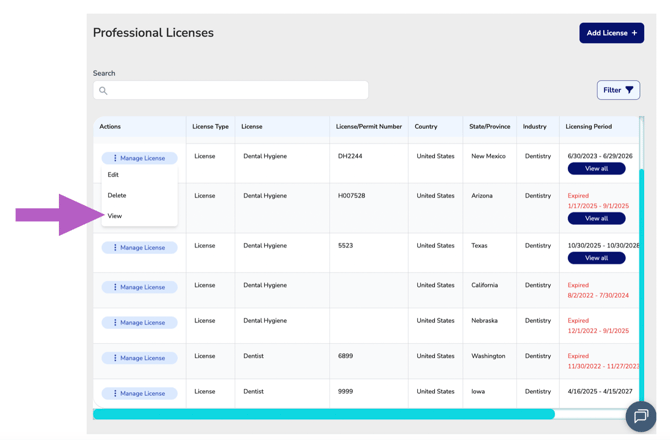Focus the license Search input field

point(235,91)
